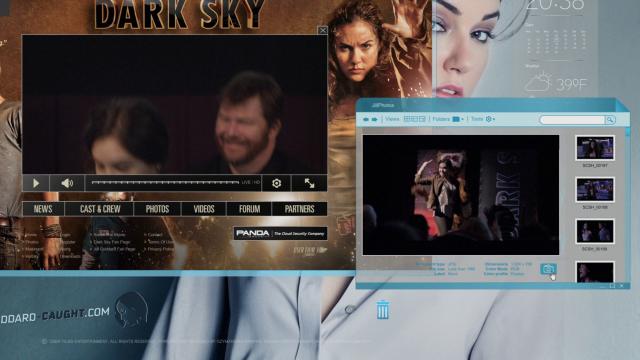Open the VIDEOS tab

pyautogui.click(x=204, y=209)
